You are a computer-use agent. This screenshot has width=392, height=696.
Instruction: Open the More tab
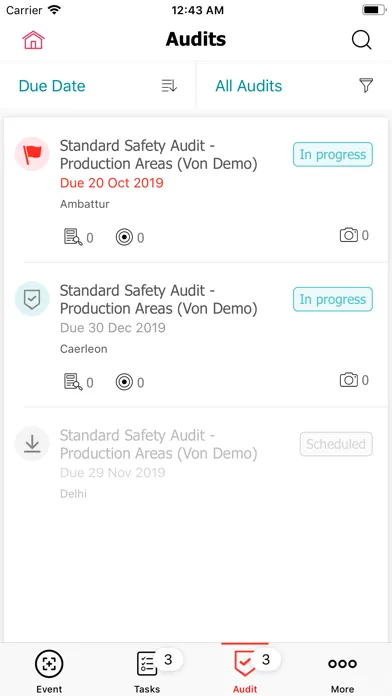[x=342, y=671]
